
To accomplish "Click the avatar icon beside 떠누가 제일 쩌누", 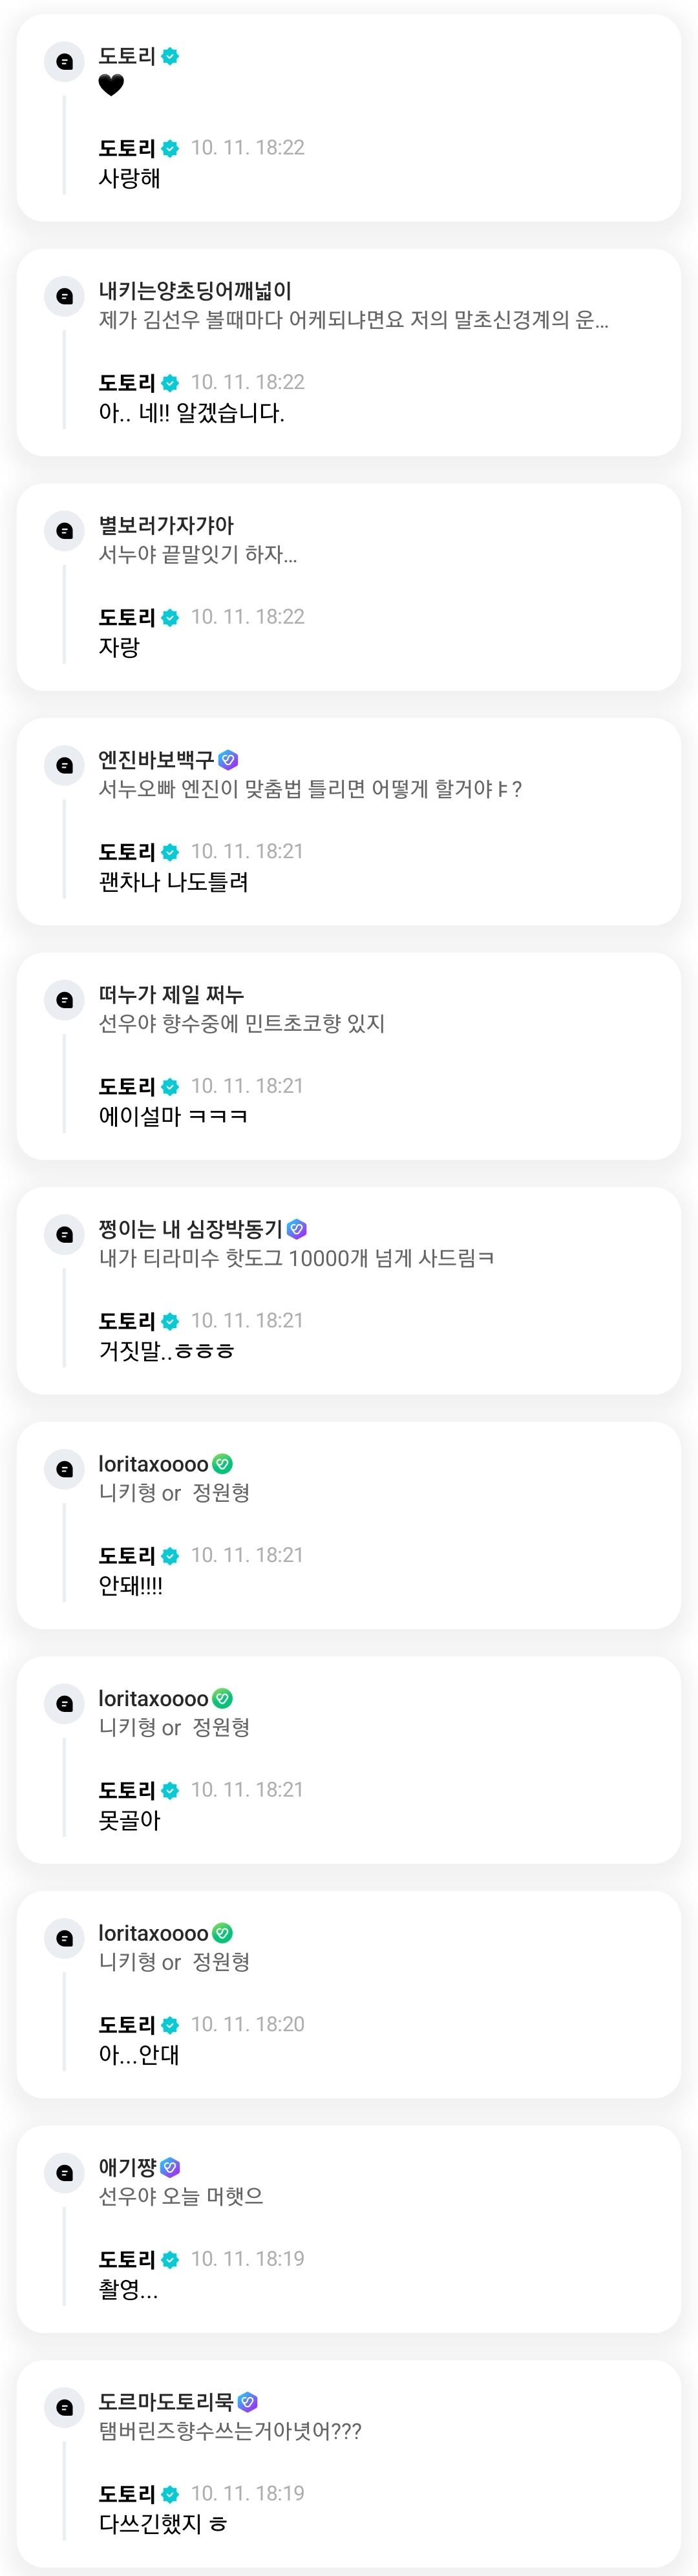I will tap(65, 1000).
